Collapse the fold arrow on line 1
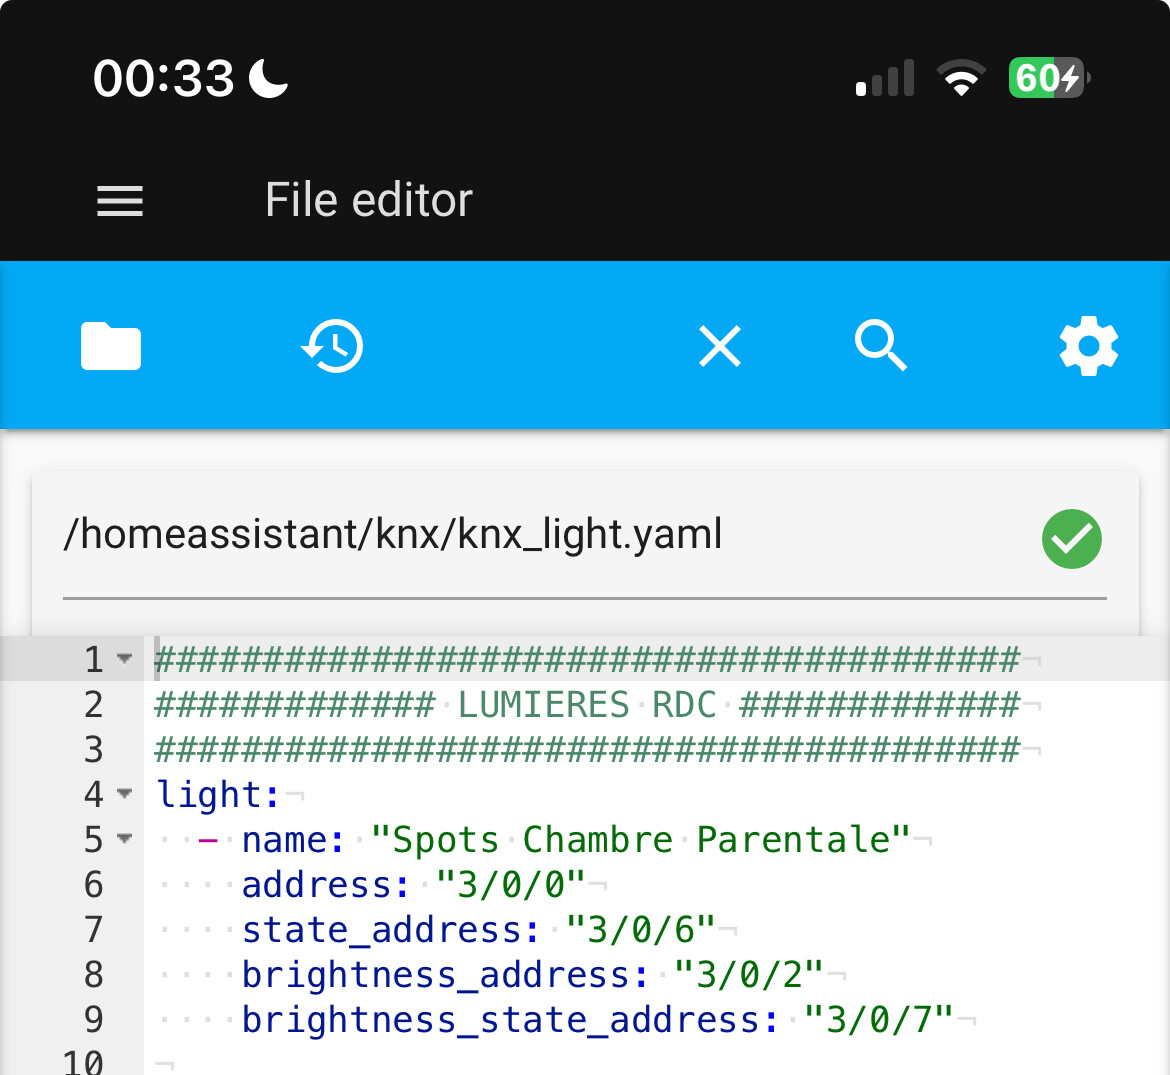 [x=125, y=659]
